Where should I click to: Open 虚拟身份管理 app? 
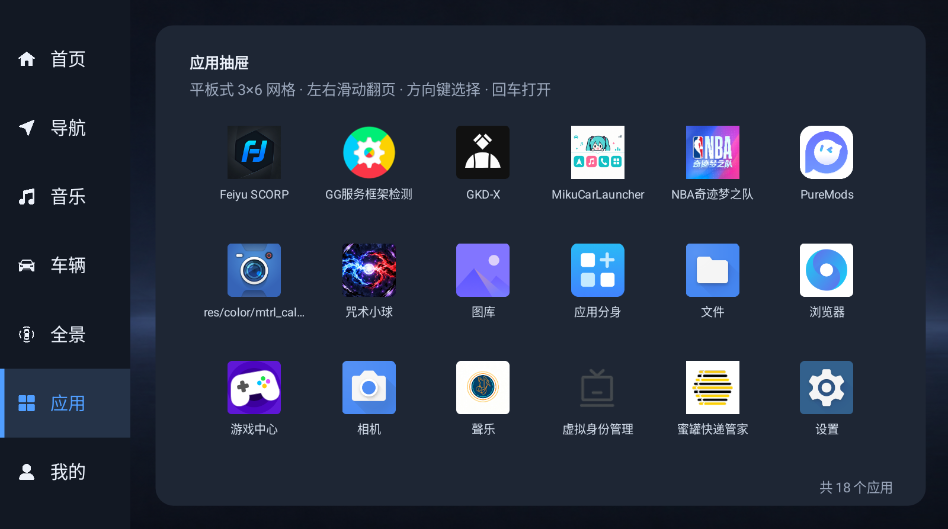[x=597, y=388]
